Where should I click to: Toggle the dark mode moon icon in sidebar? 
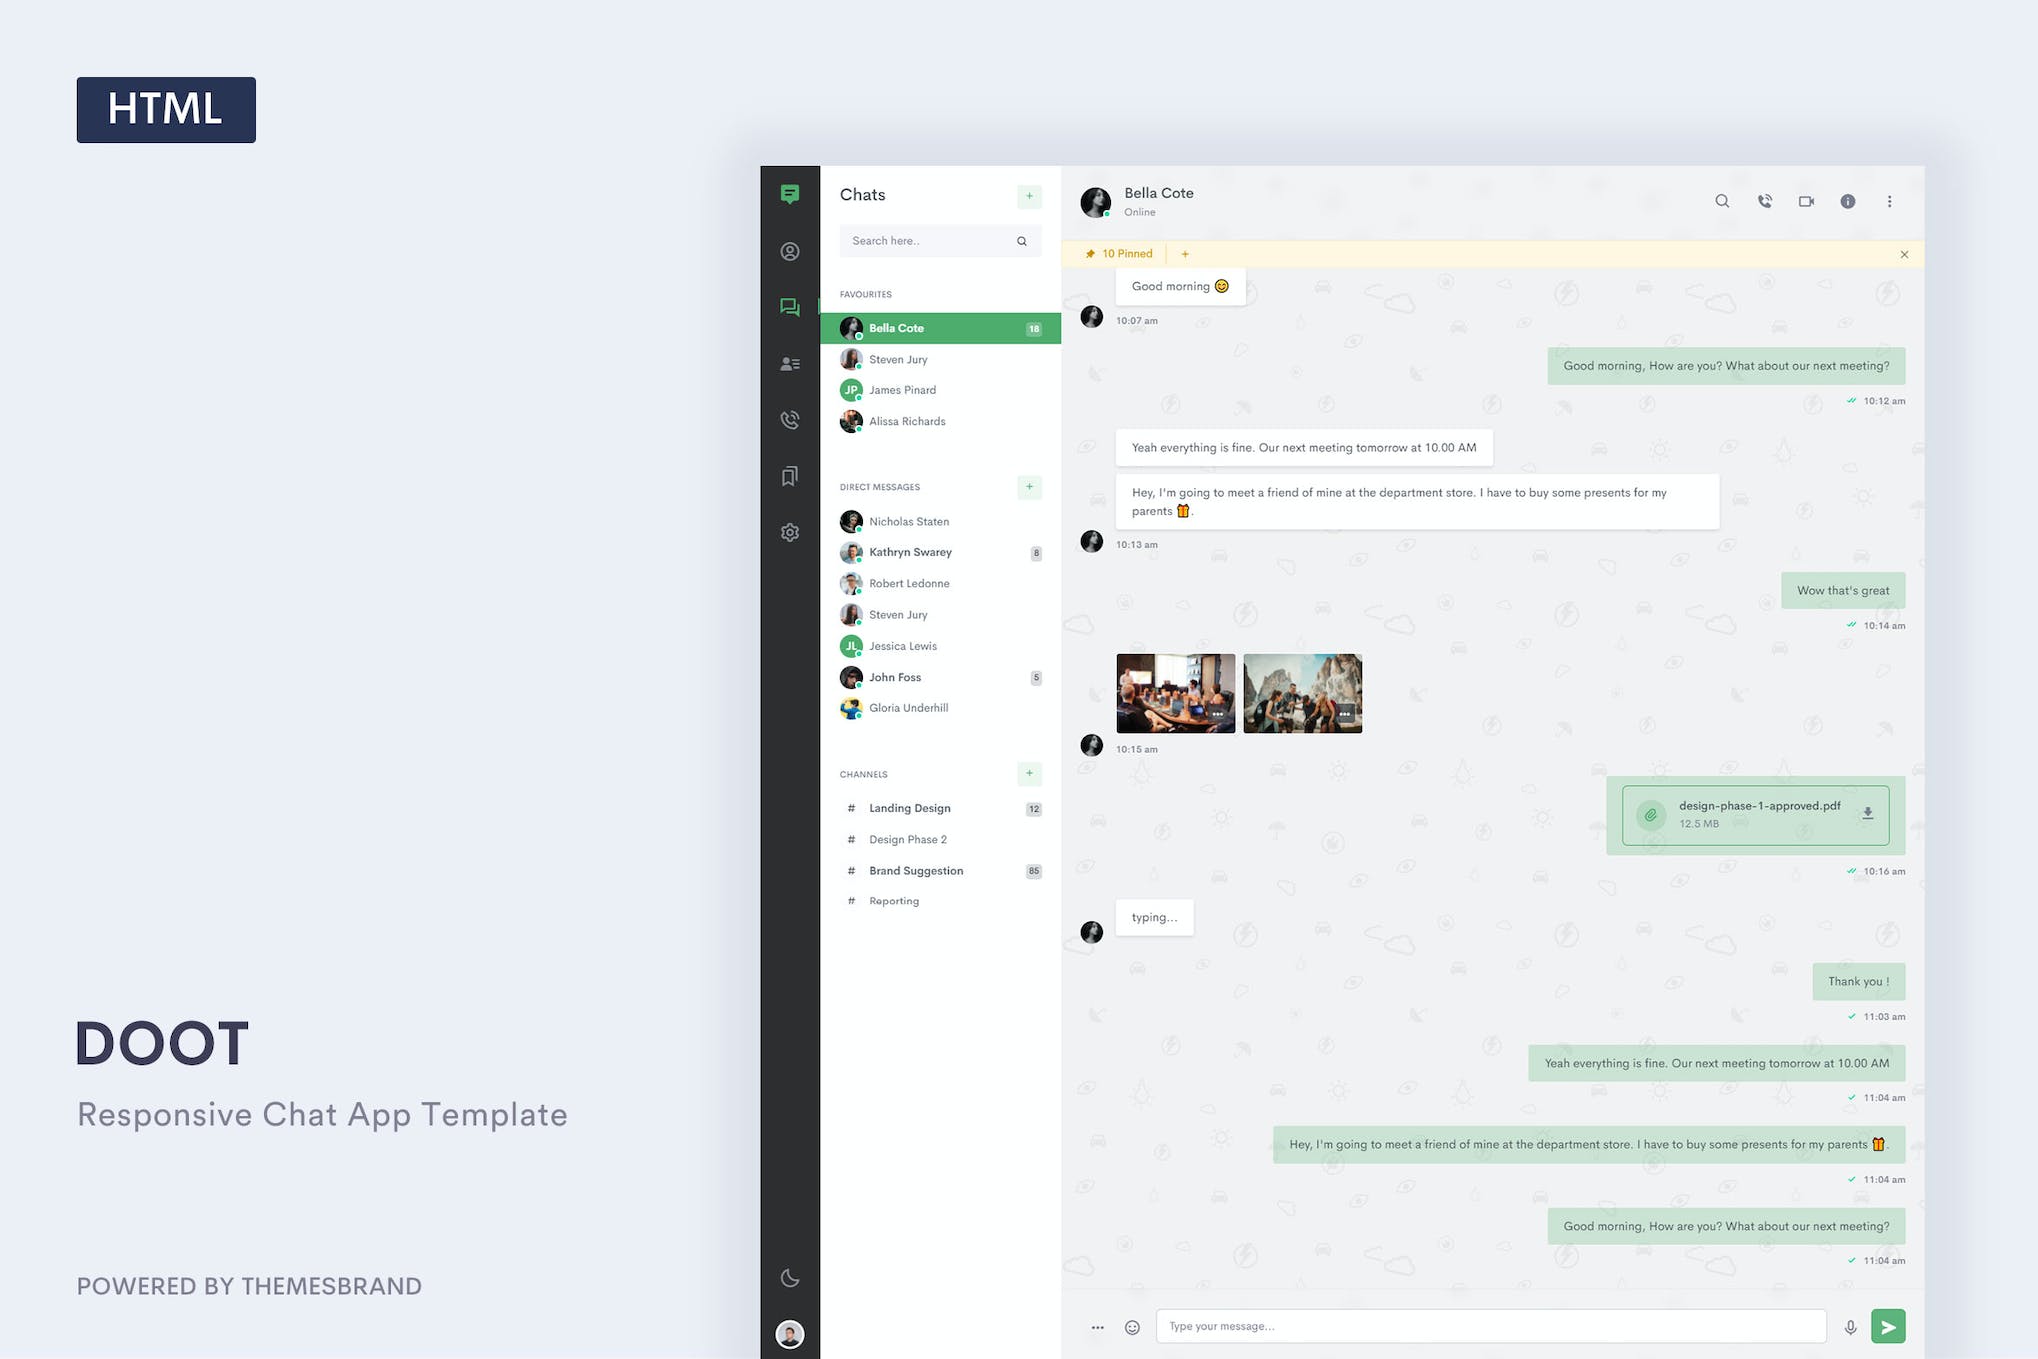point(790,1277)
